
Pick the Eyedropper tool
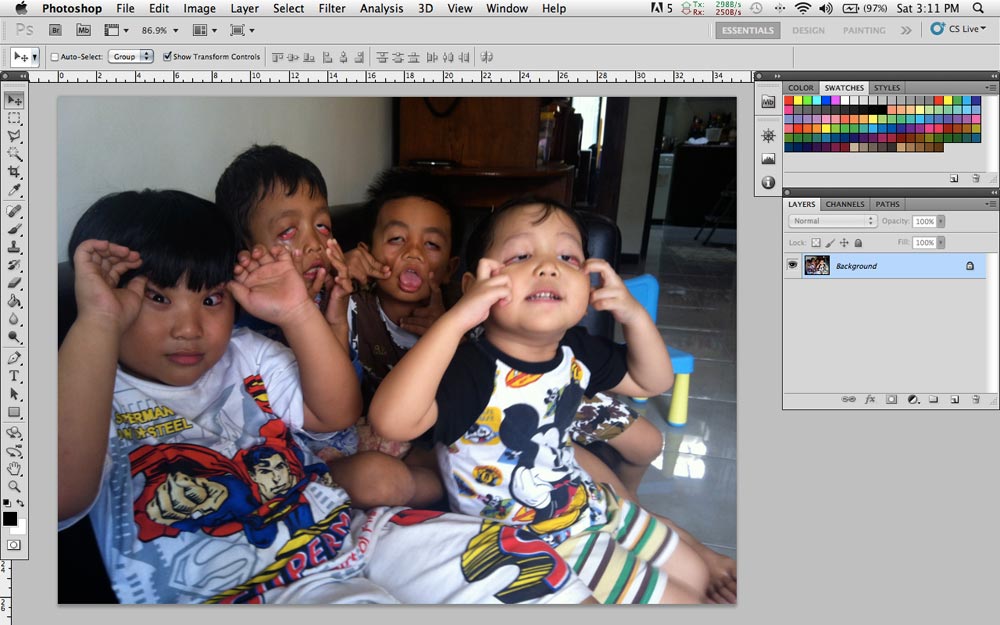coord(14,190)
